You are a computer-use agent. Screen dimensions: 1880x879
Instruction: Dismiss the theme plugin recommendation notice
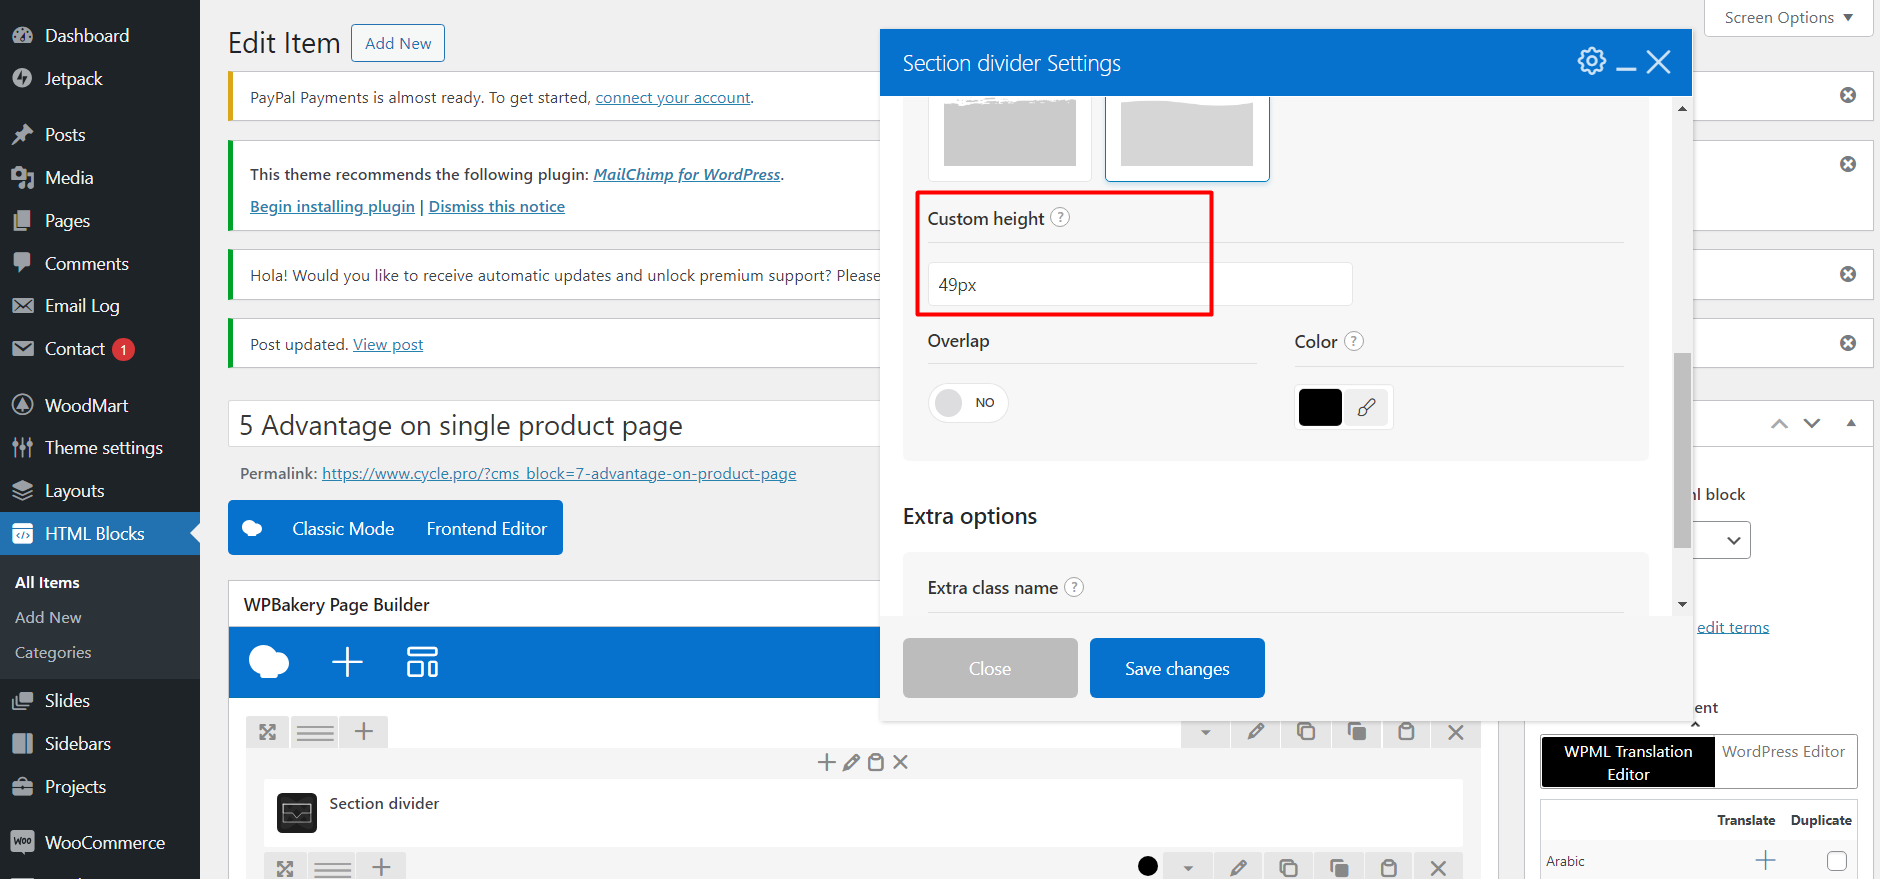click(1848, 164)
